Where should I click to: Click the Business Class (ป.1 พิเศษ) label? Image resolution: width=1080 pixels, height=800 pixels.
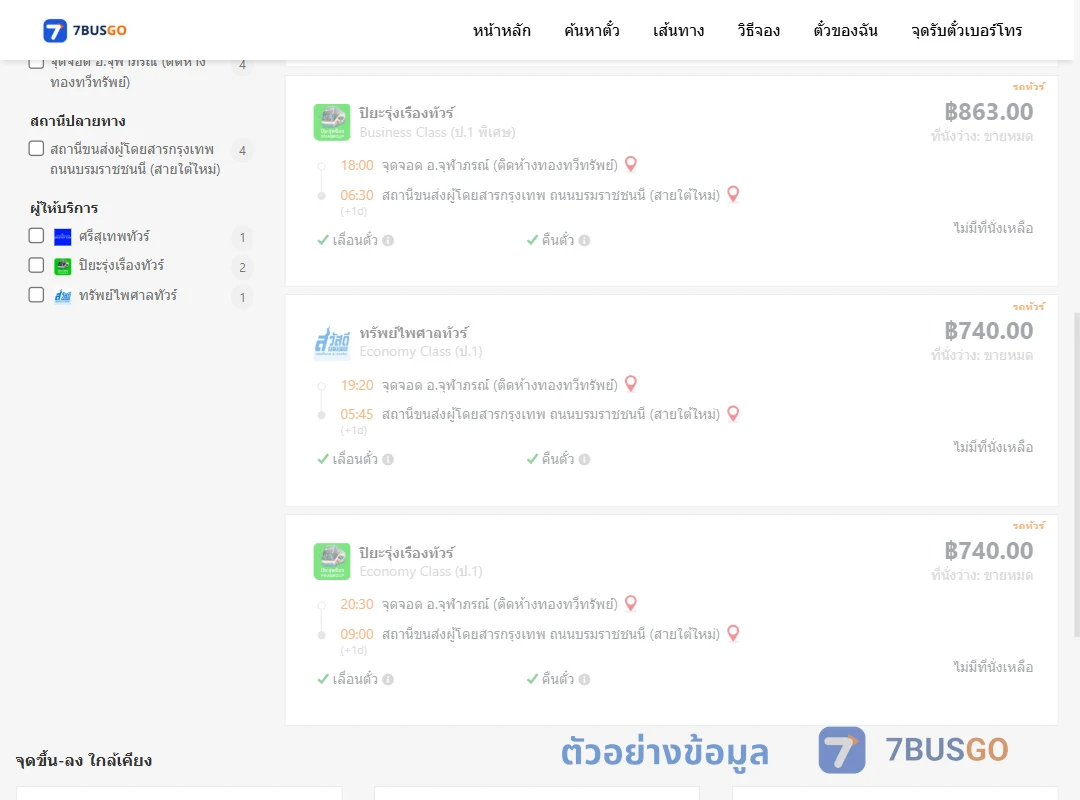pos(437,132)
